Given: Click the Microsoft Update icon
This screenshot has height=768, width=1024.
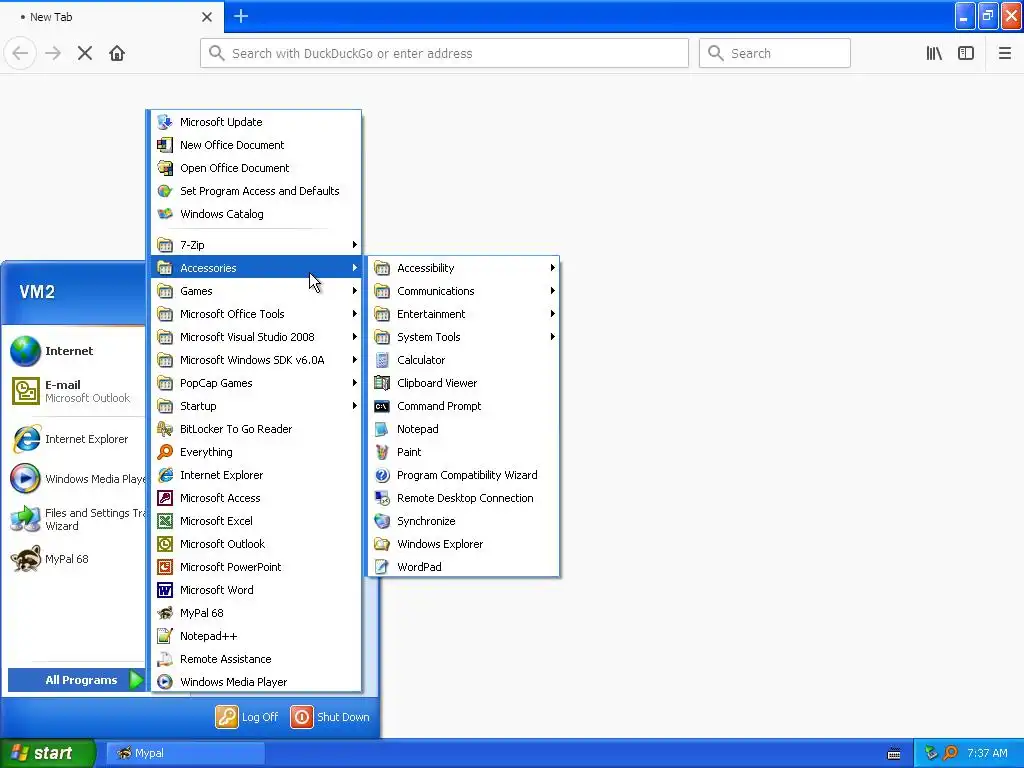Looking at the screenshot, I should pyautogui.click(x=165, y=121).
